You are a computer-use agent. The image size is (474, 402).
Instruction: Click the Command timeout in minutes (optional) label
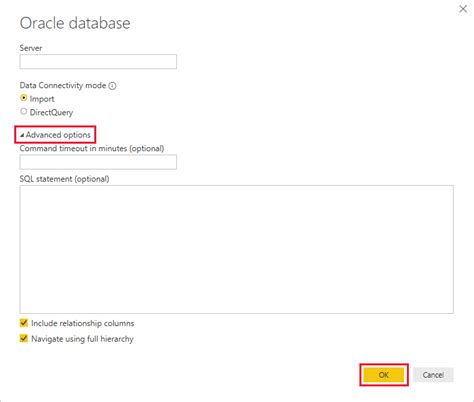92,148
